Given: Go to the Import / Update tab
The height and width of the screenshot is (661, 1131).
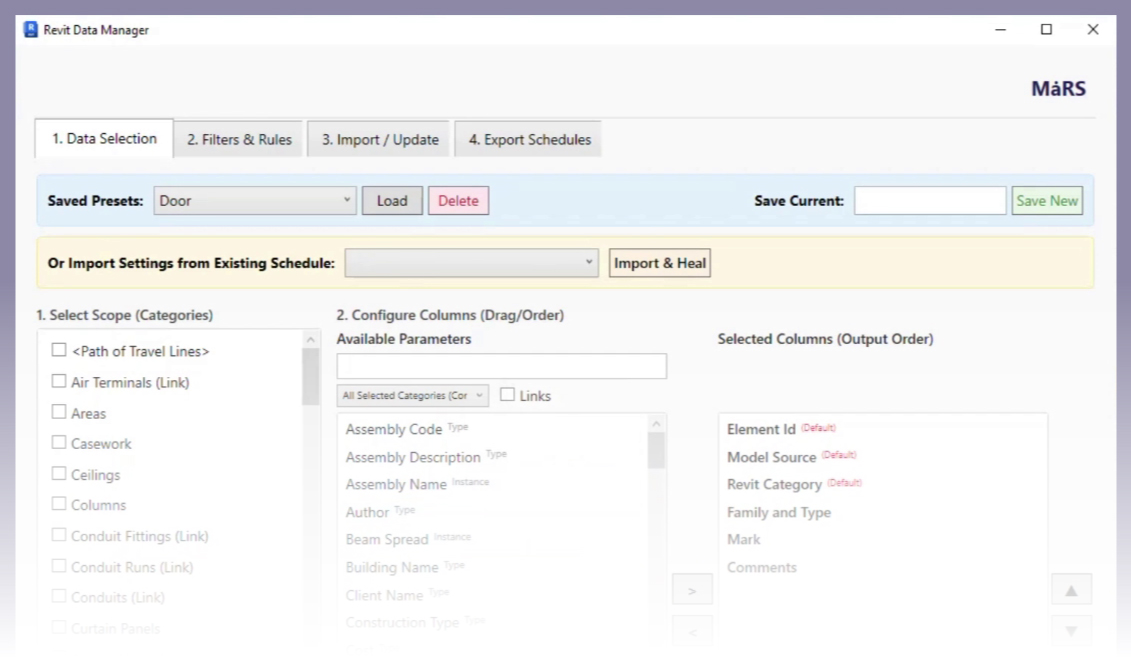Looking at the screenshot, I should pos(380,140).
